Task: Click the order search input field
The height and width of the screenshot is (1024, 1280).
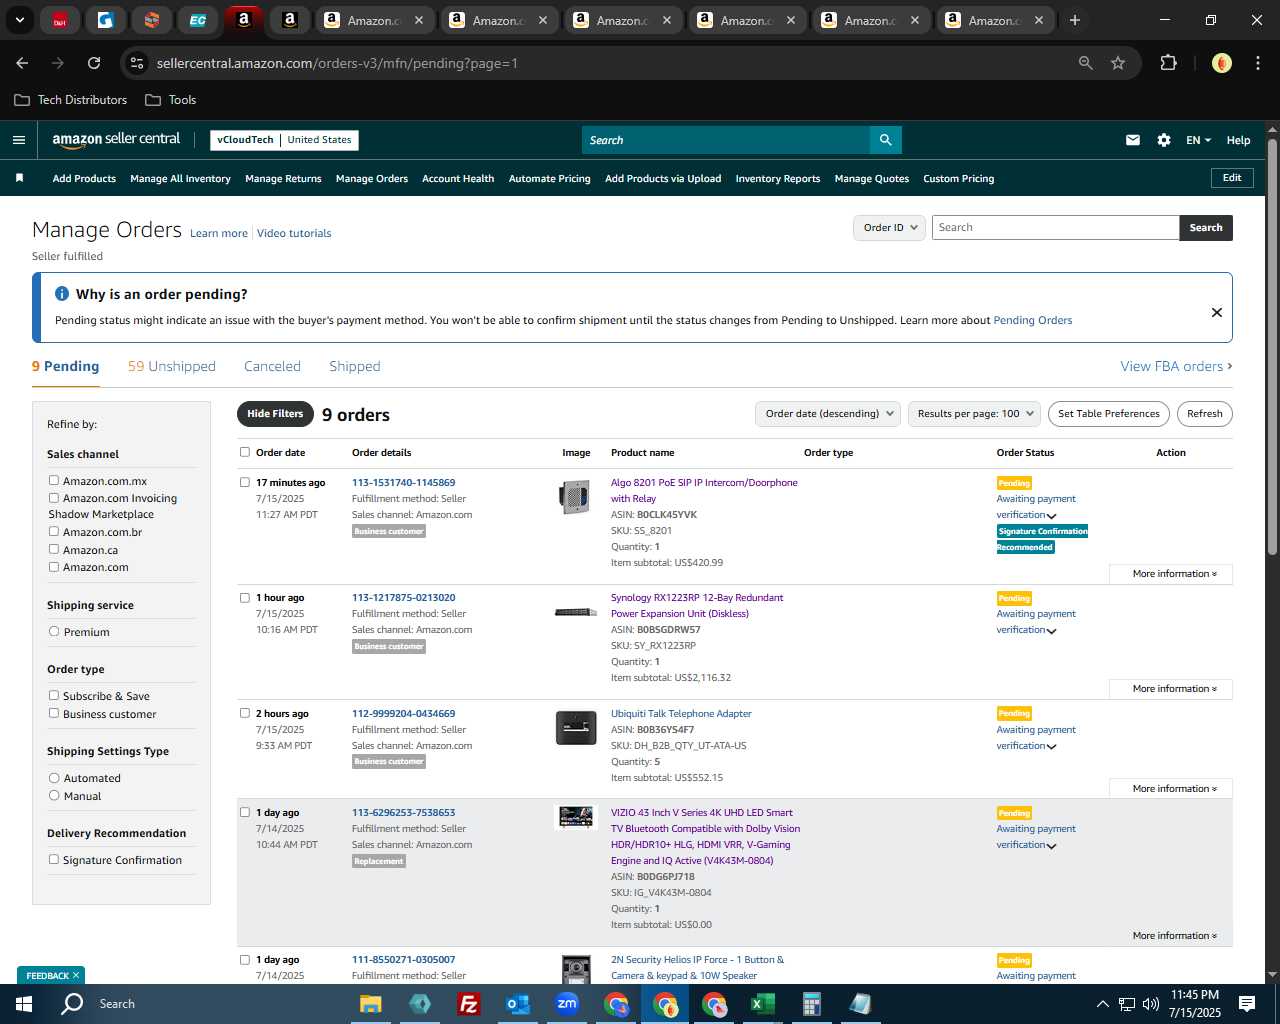Action: pos(1055,228)
